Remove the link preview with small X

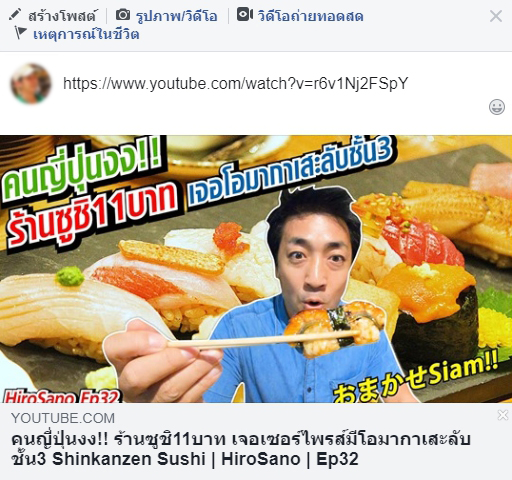[503, 415]
